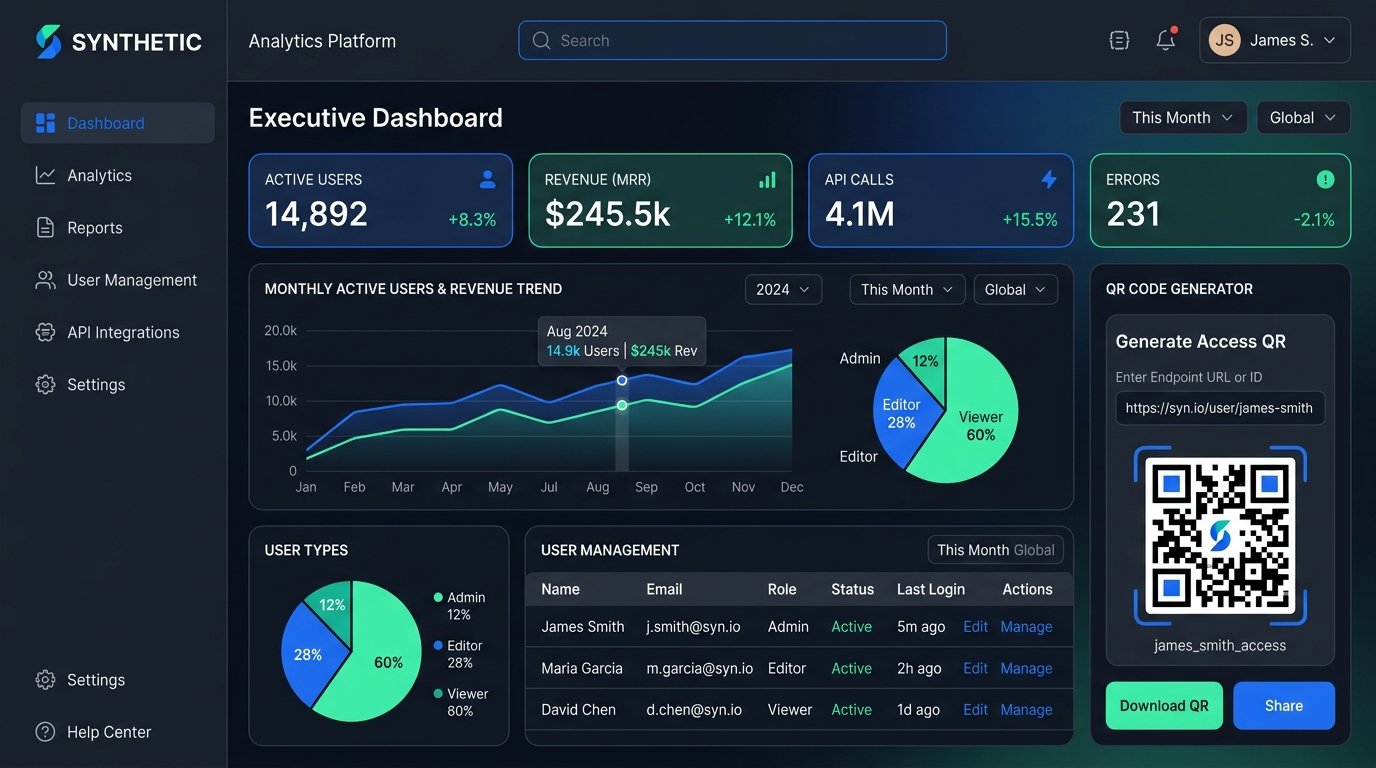This screenshot has height=768, width=1376.
Task: Click Edit for David Chen
Action: pos(975,710)
